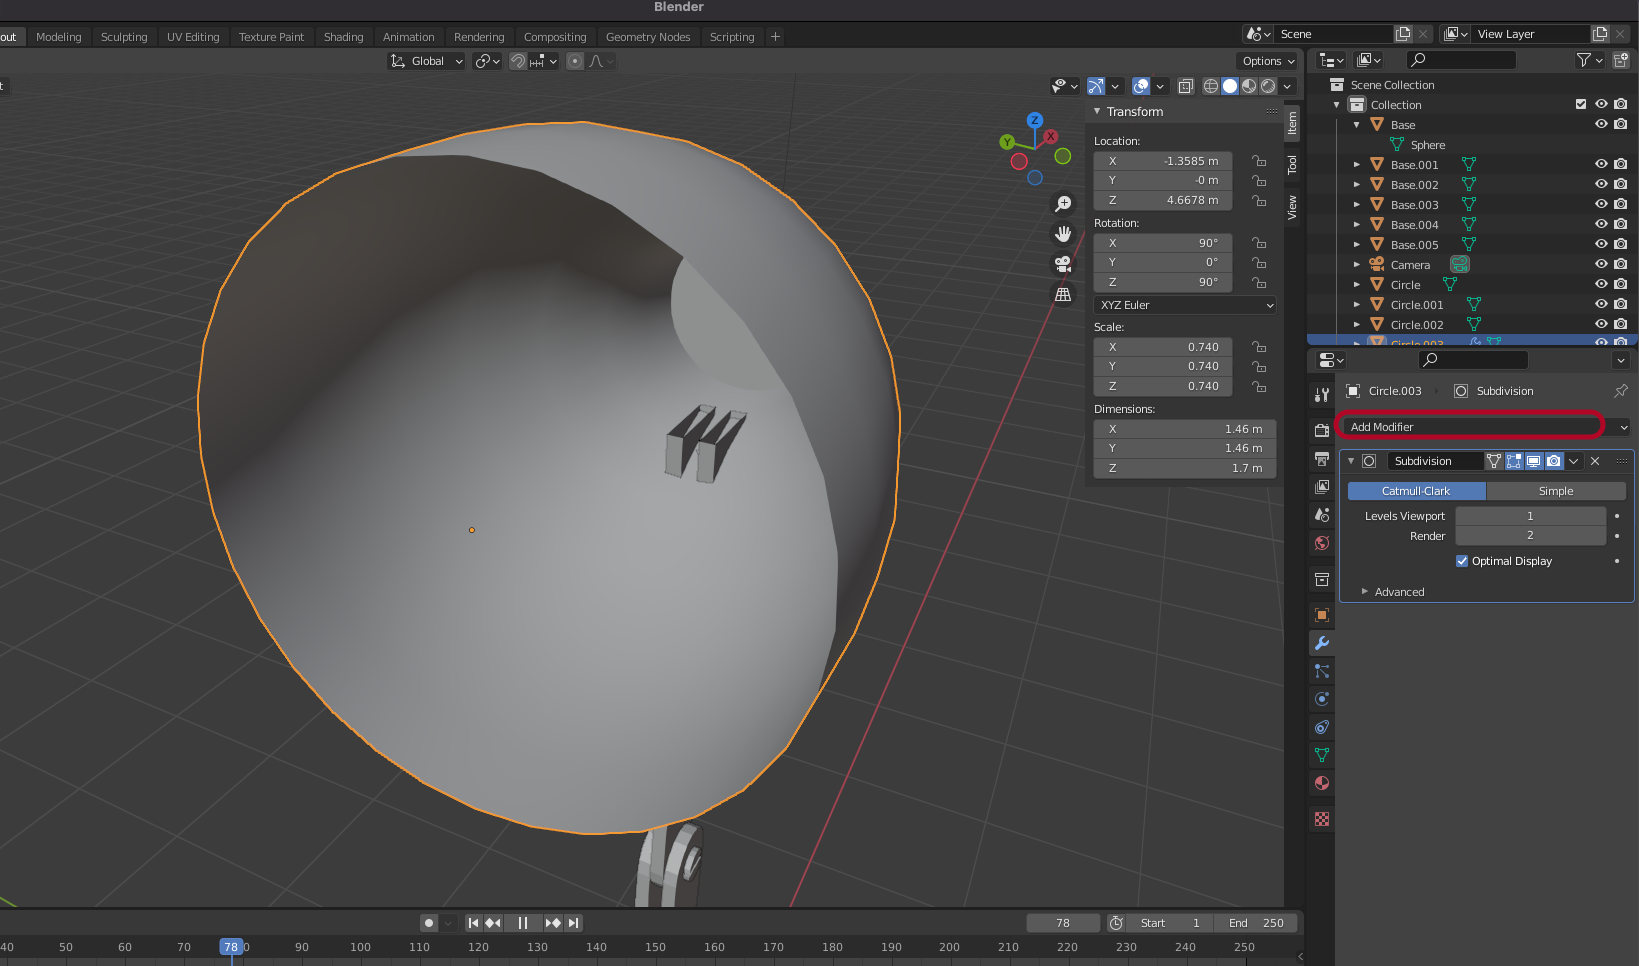Viewport: 1639px width, 966px height.
Task: Toggle viewport overlays button
Action: click(1141, 86)
